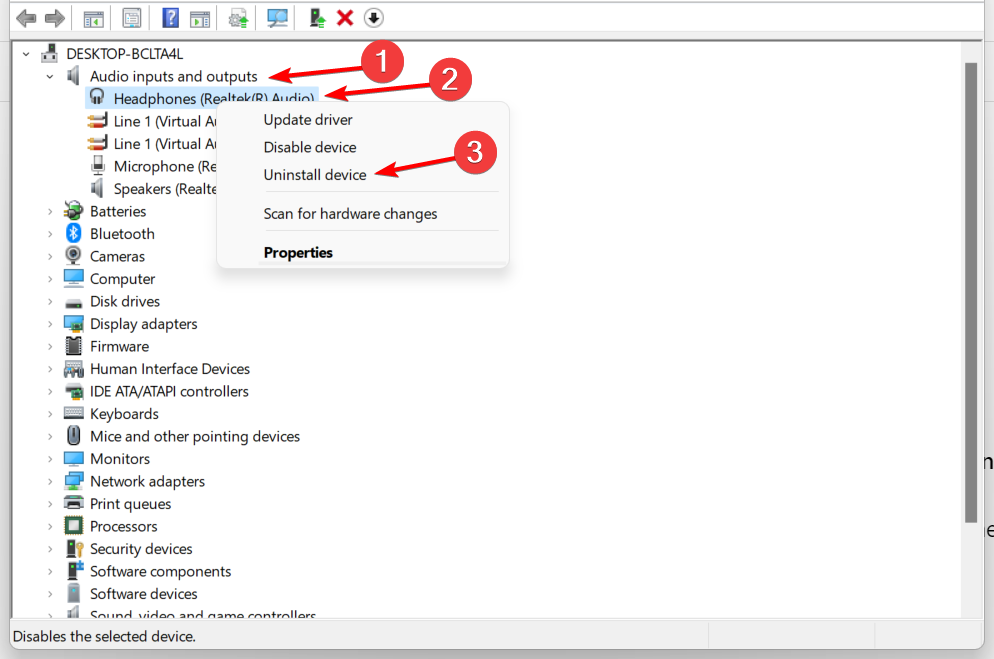This screenshot has width=994, height=659.
Task: Select the Speakers (Realtek) device
Action: pos(165,189)
